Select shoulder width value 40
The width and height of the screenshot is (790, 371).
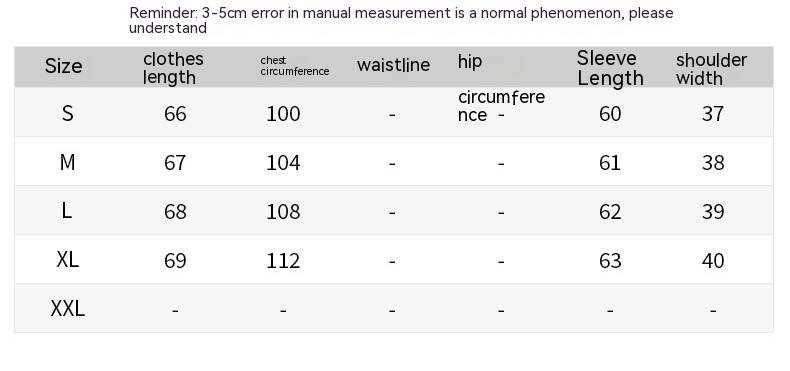tap(713, 261)
